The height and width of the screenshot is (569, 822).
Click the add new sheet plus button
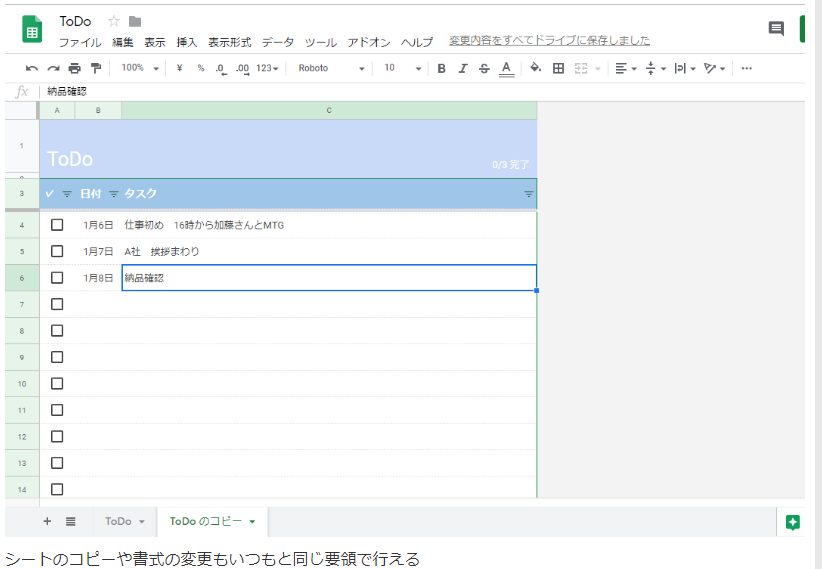[x=47, y=521]
